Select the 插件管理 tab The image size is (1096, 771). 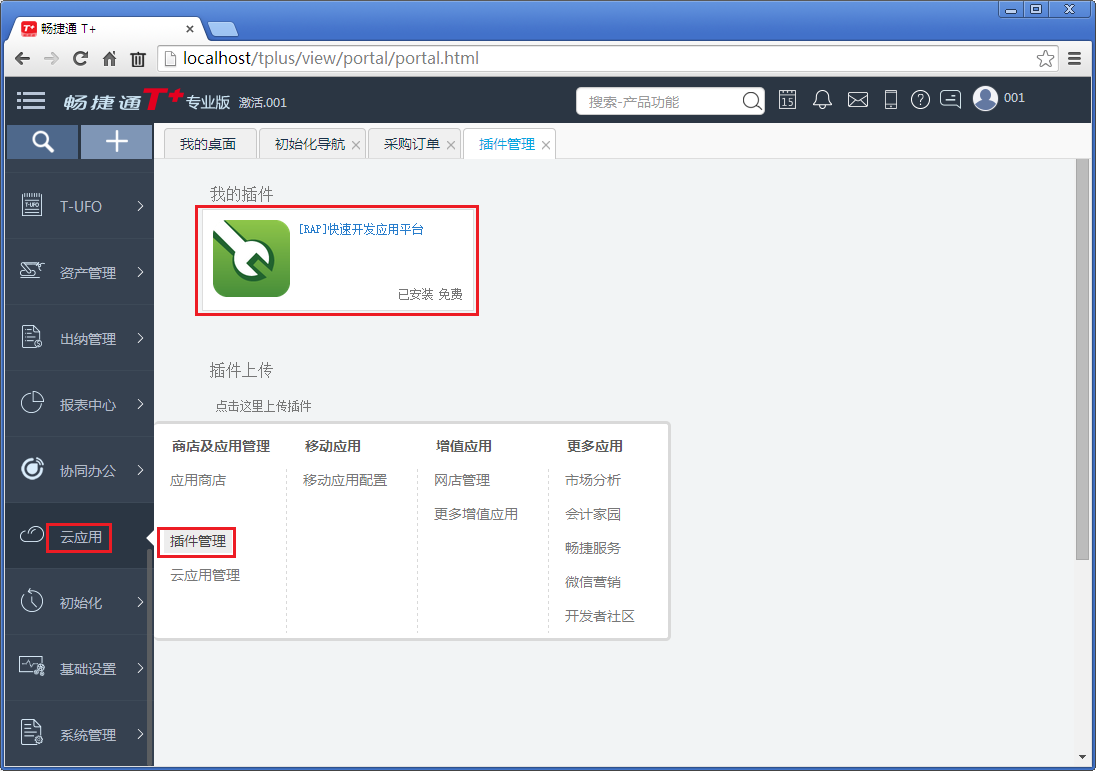(x=507, y=144)
